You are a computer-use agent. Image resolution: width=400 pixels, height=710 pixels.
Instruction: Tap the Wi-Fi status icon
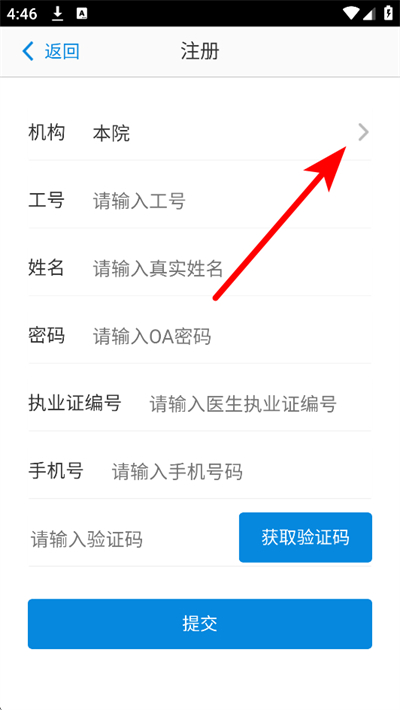[x=352, y=13]
